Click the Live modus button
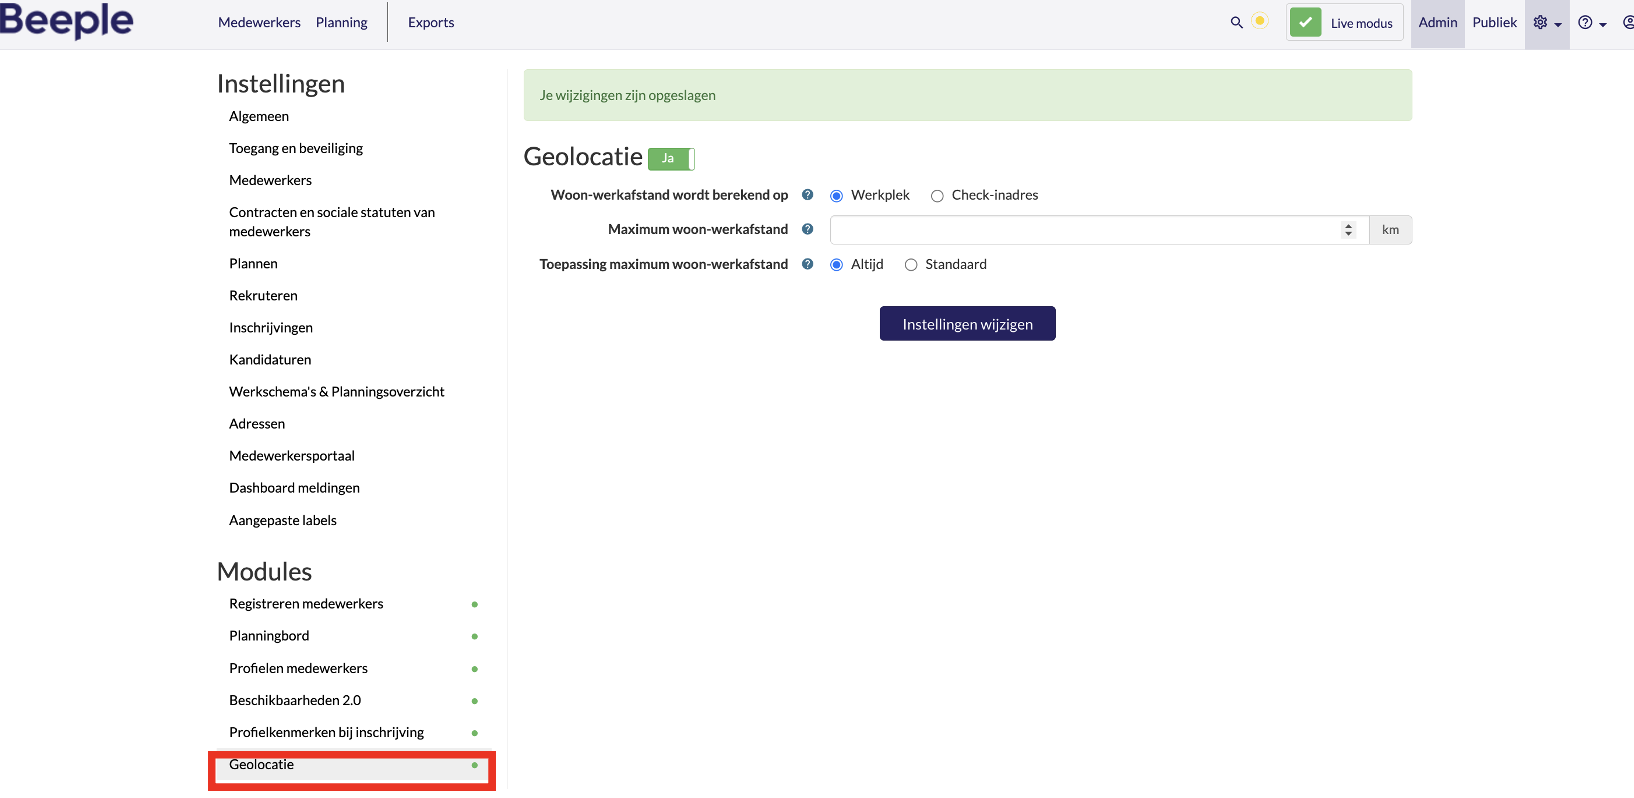This screenshot has width=1634, height=798. click(1345, 22)
